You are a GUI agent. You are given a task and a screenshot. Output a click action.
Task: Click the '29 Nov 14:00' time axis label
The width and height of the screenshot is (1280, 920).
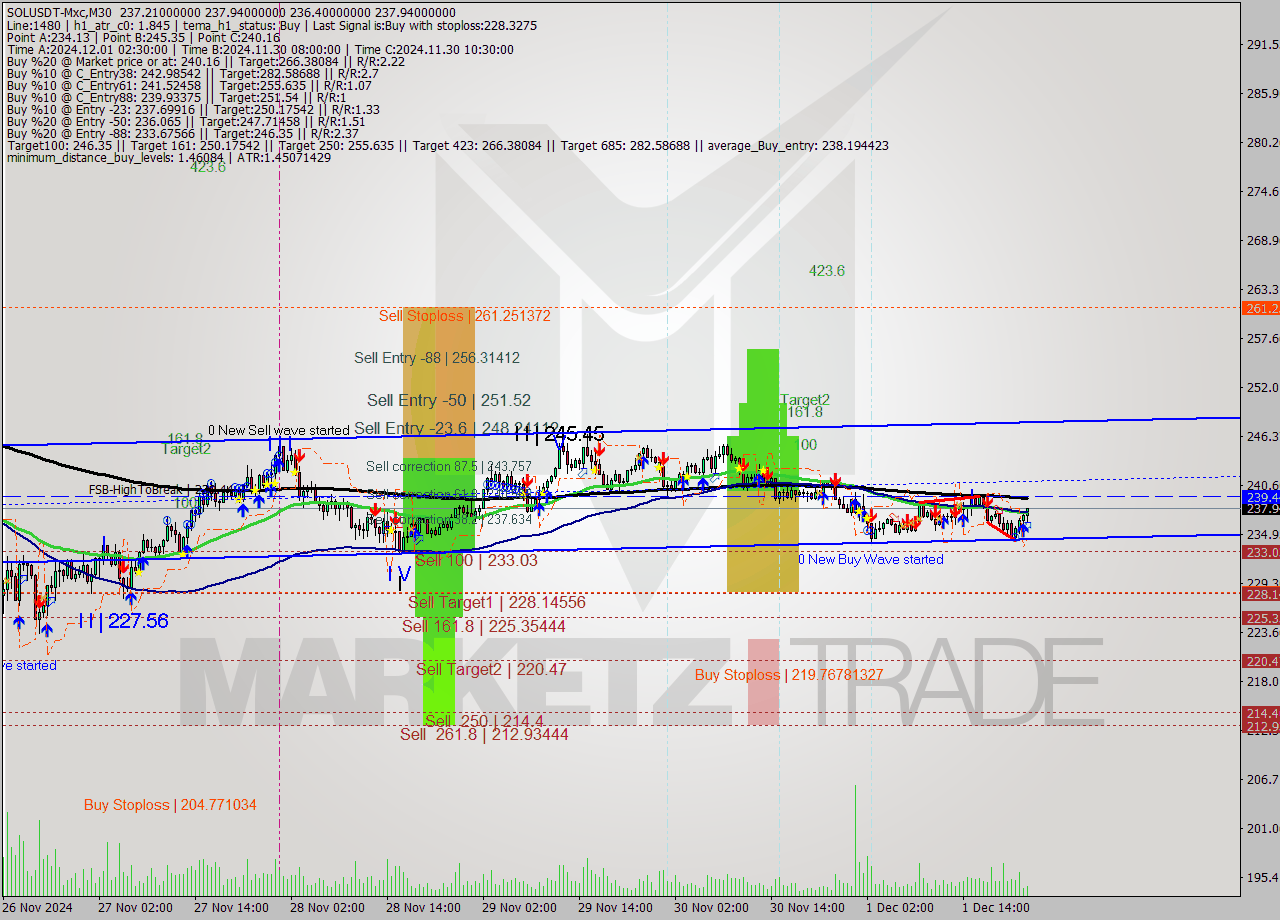[x=616, y=908]
